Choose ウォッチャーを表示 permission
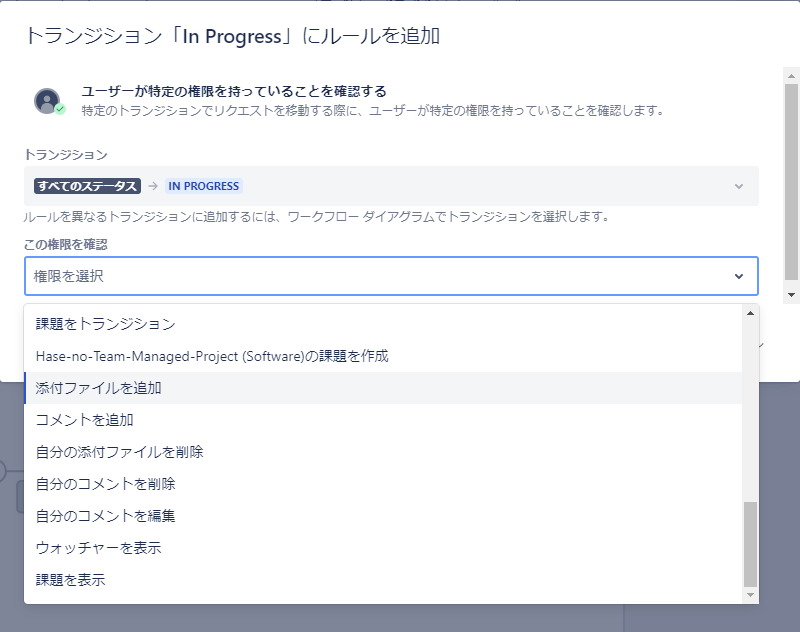 coord(383,548)
